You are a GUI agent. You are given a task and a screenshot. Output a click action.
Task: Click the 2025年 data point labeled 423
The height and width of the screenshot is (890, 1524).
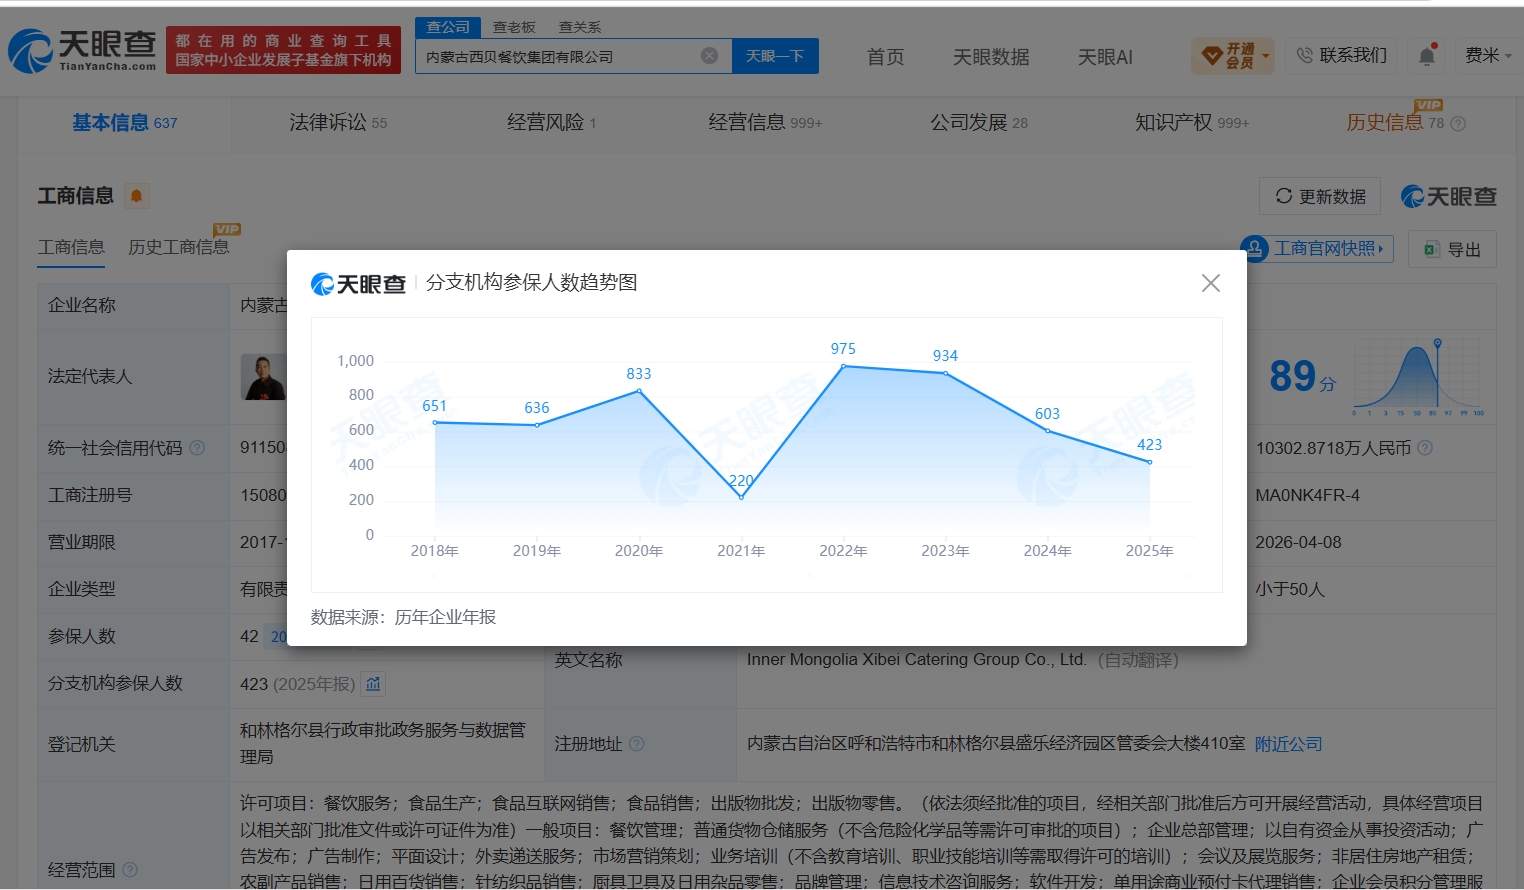1150,462
